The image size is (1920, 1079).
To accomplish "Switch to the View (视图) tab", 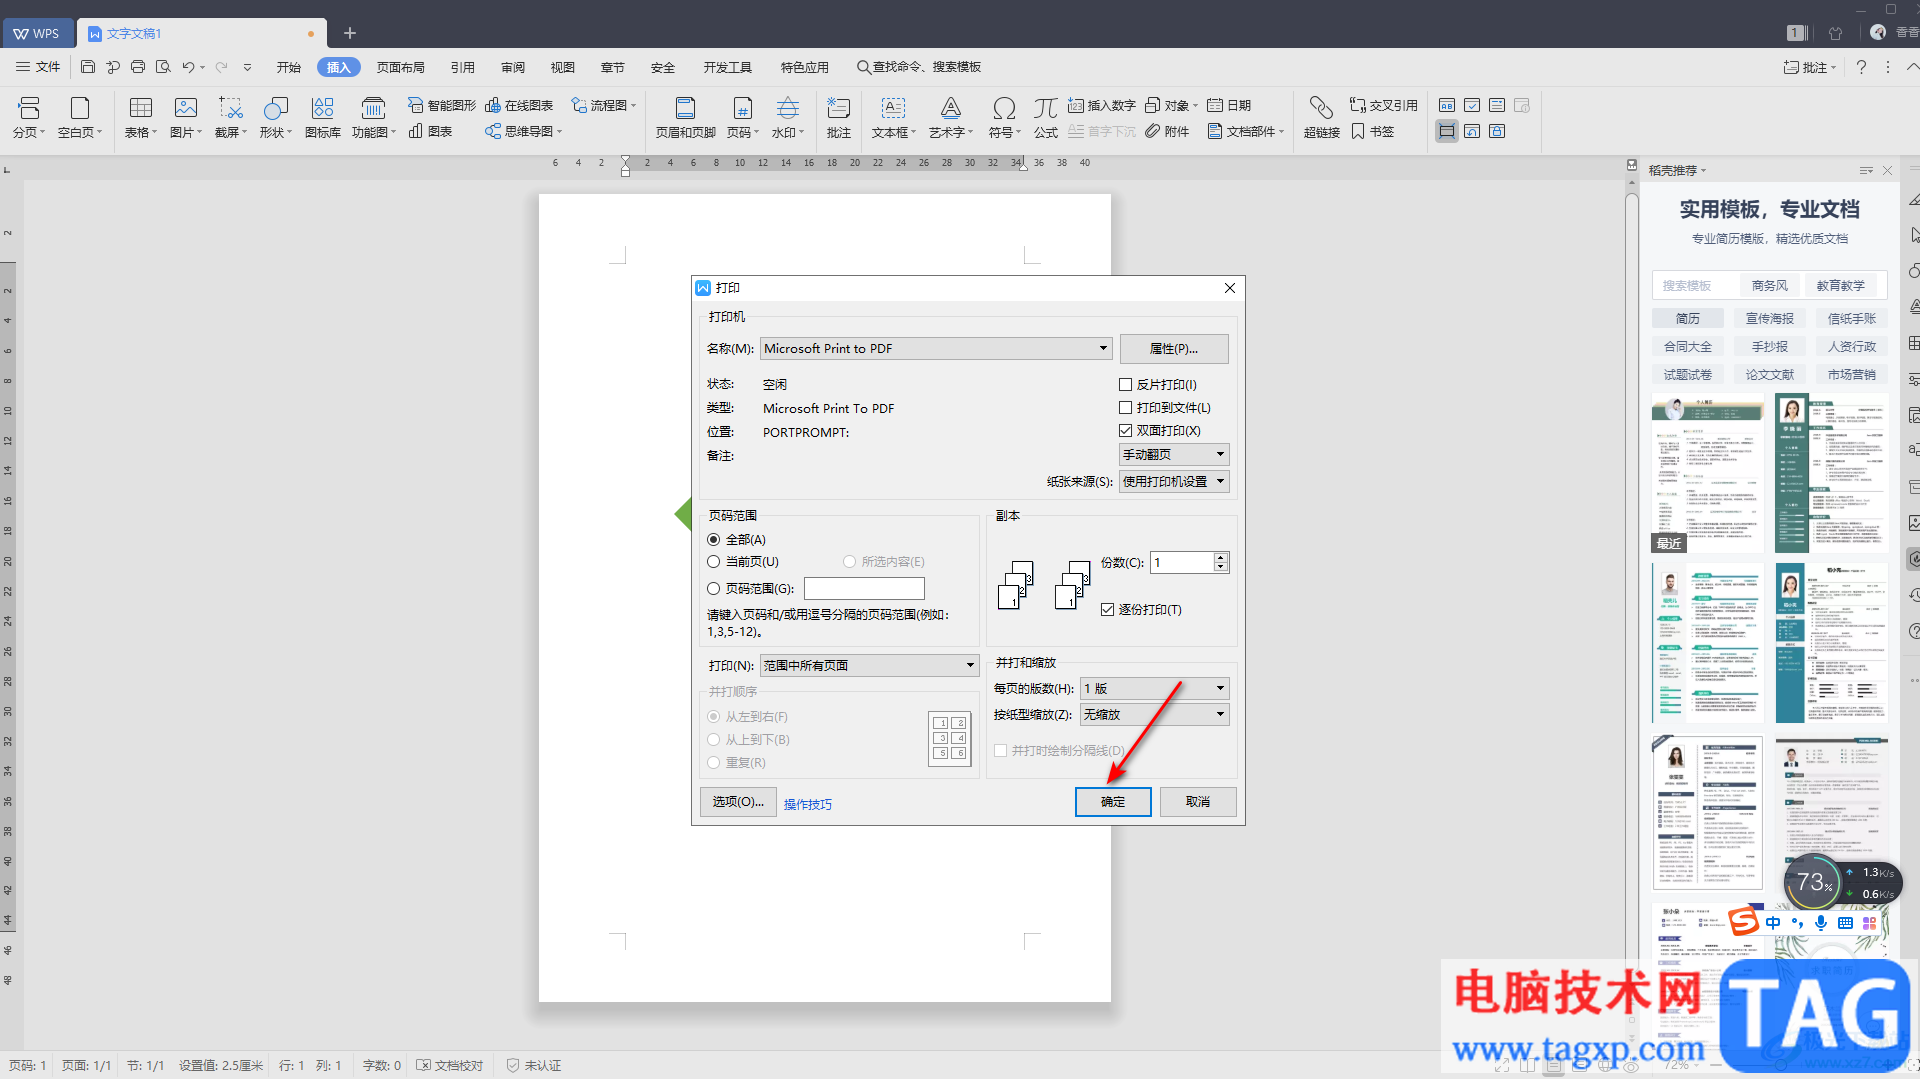I will [x=563, y=67].
